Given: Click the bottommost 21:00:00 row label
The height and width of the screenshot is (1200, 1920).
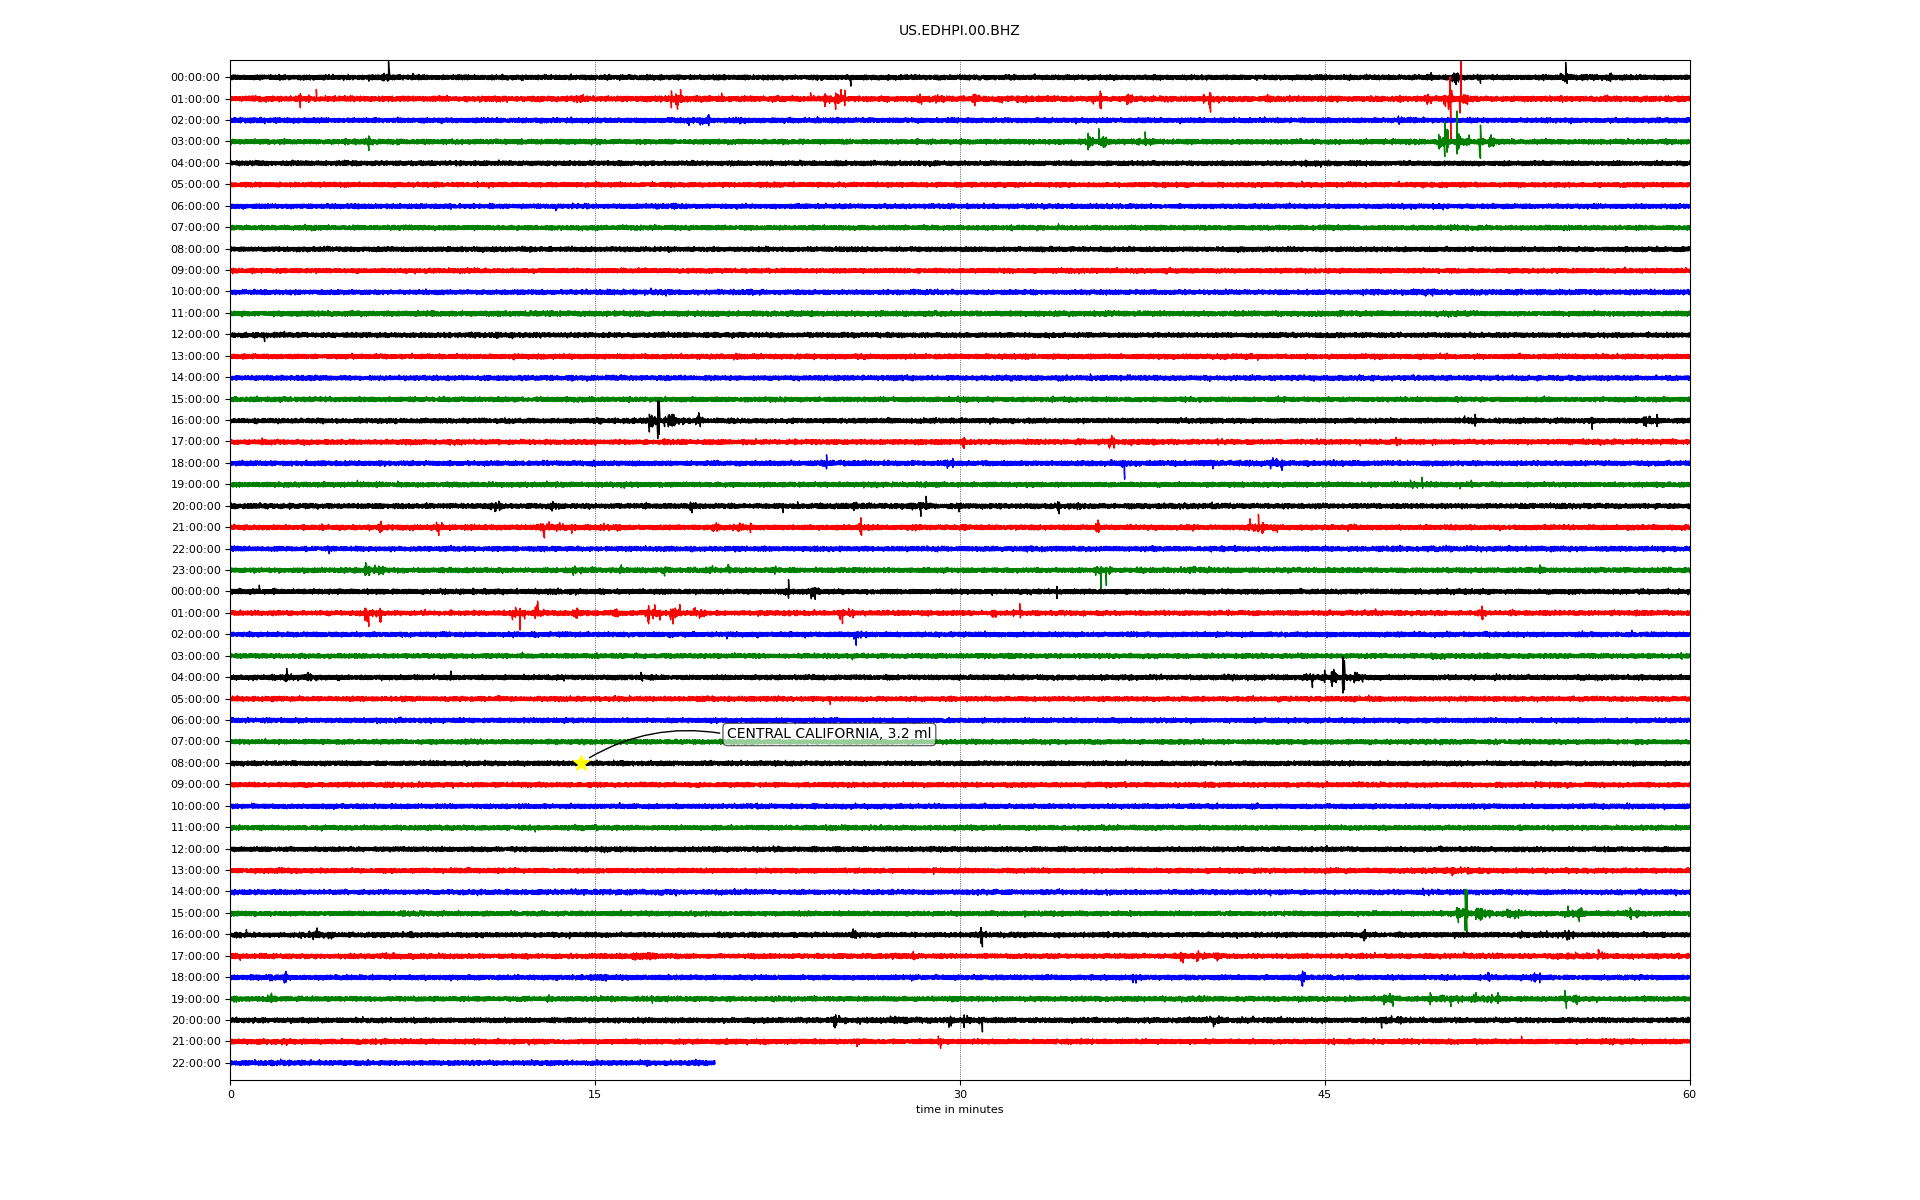Looking at the screenshot, I should (195, 1041).
